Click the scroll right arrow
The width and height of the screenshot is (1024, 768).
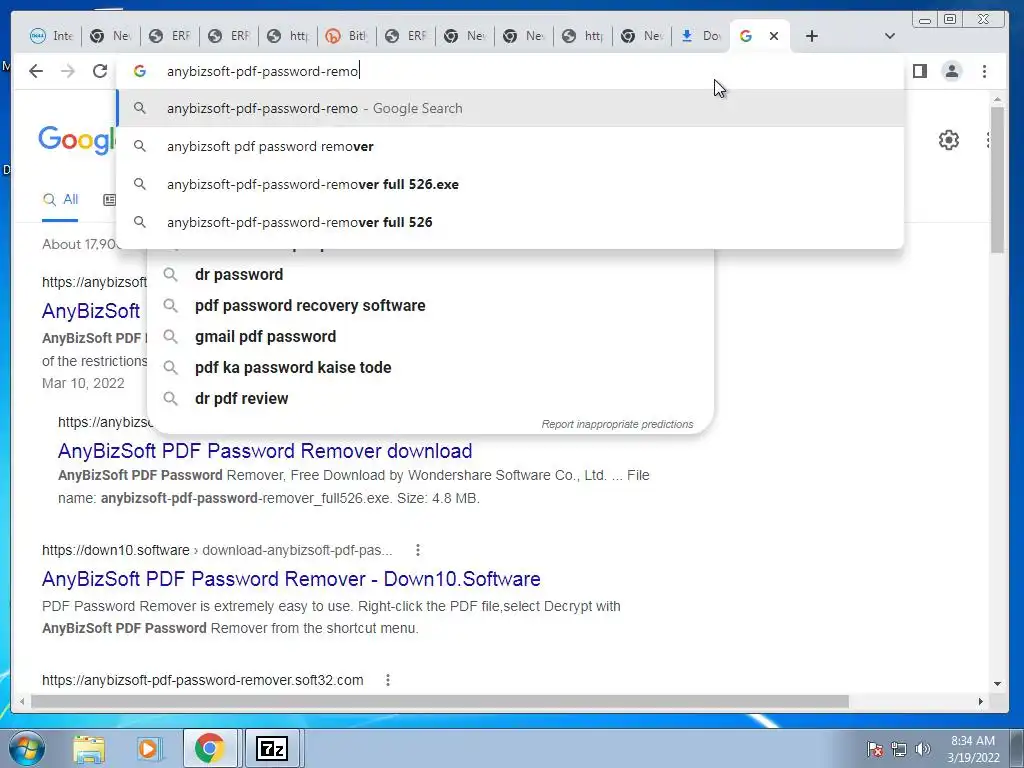(980, 701)
